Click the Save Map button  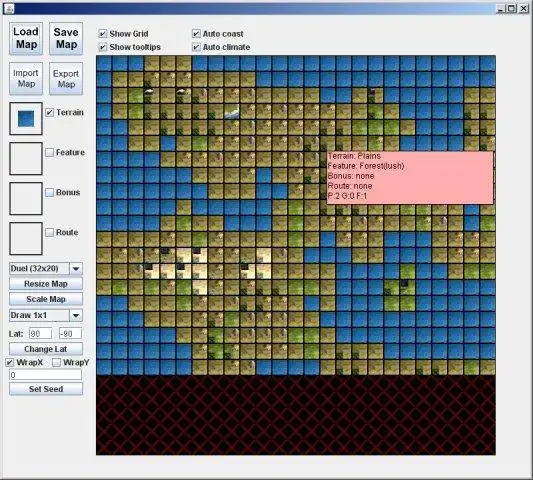[66, 38]
